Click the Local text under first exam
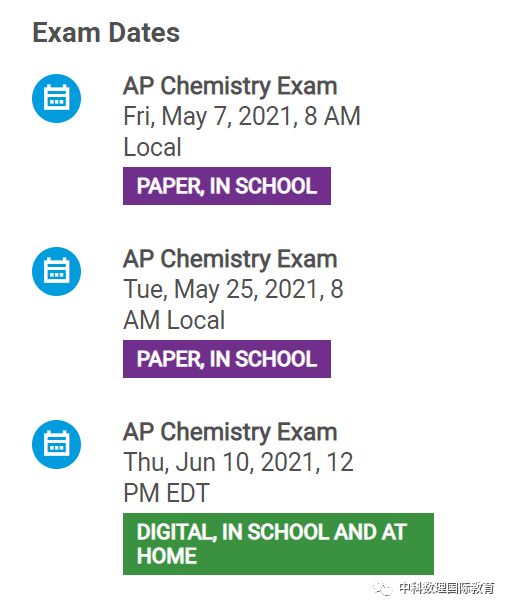Viewport: 511px width, 611px height. point(152,147)
